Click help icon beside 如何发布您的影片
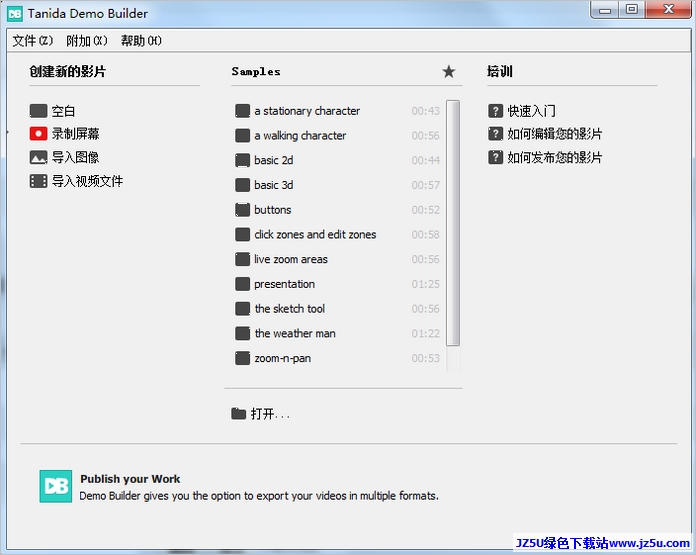Viewport: 696px width, 555px height. click(x=495, y=157)
